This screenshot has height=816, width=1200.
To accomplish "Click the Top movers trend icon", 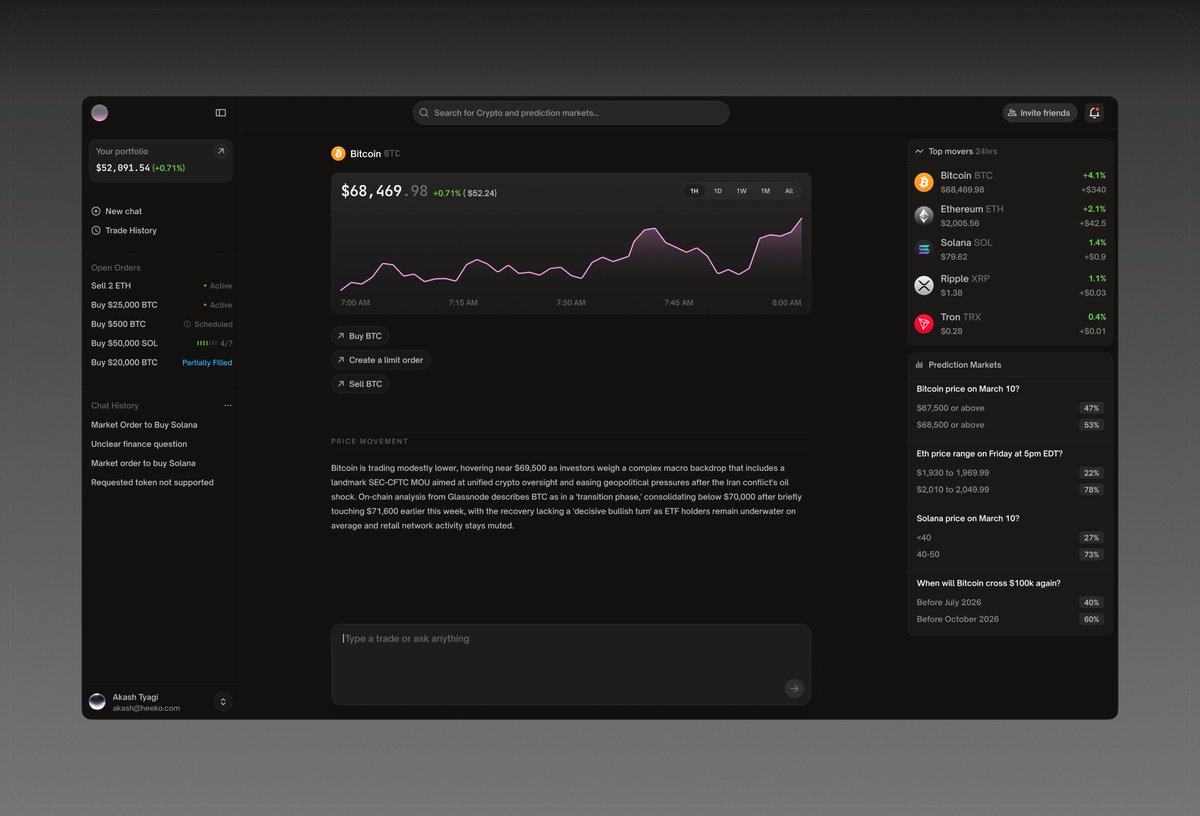I will [x=919, y=151].
